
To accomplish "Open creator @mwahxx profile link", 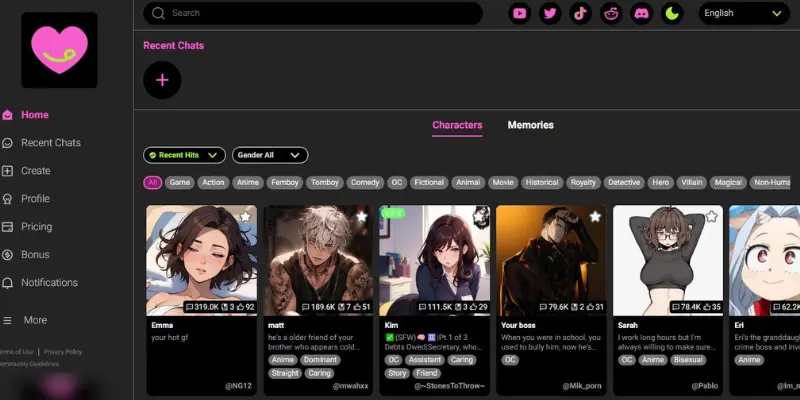I will [x=351, y=386].
